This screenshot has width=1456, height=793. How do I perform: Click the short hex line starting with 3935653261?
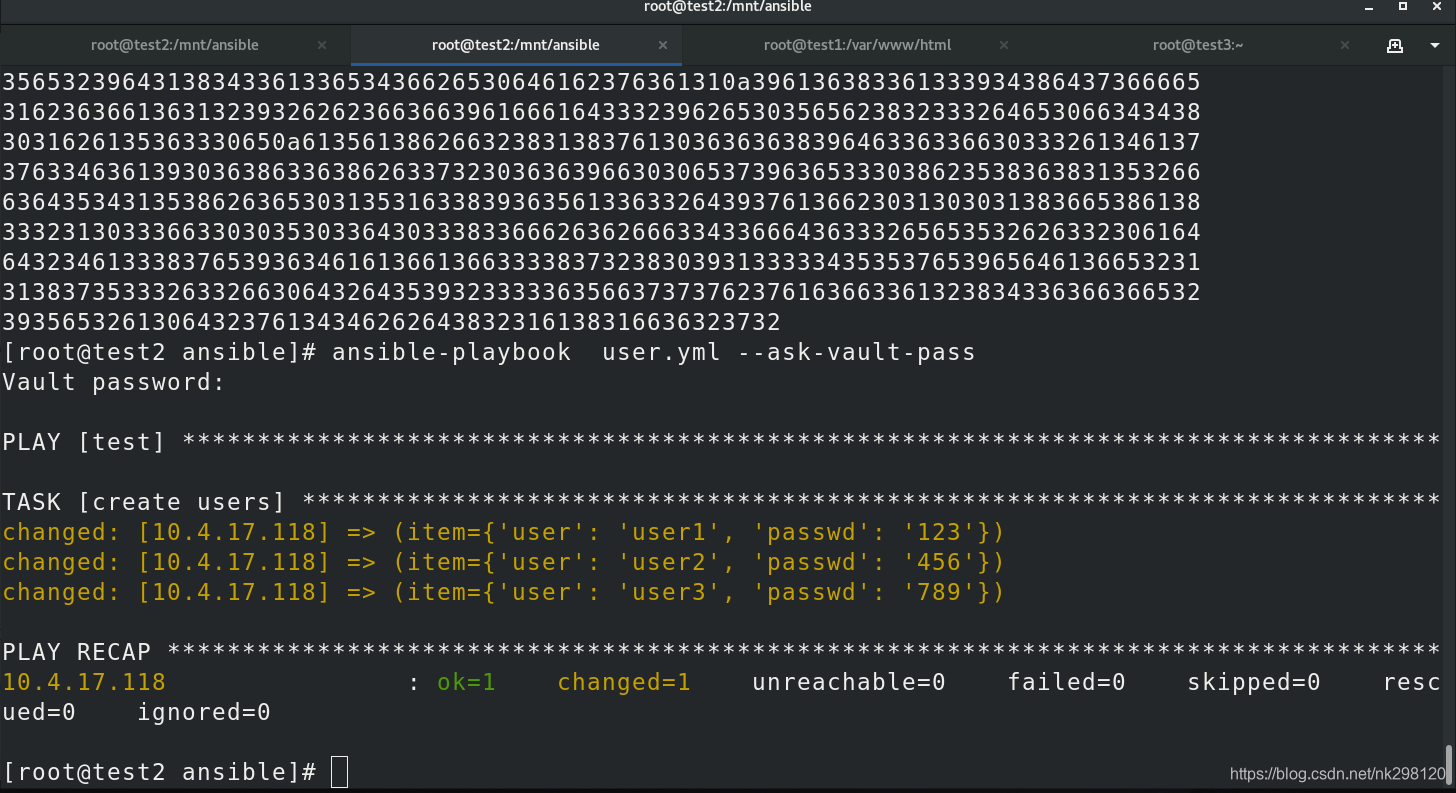tap(391, 322)
